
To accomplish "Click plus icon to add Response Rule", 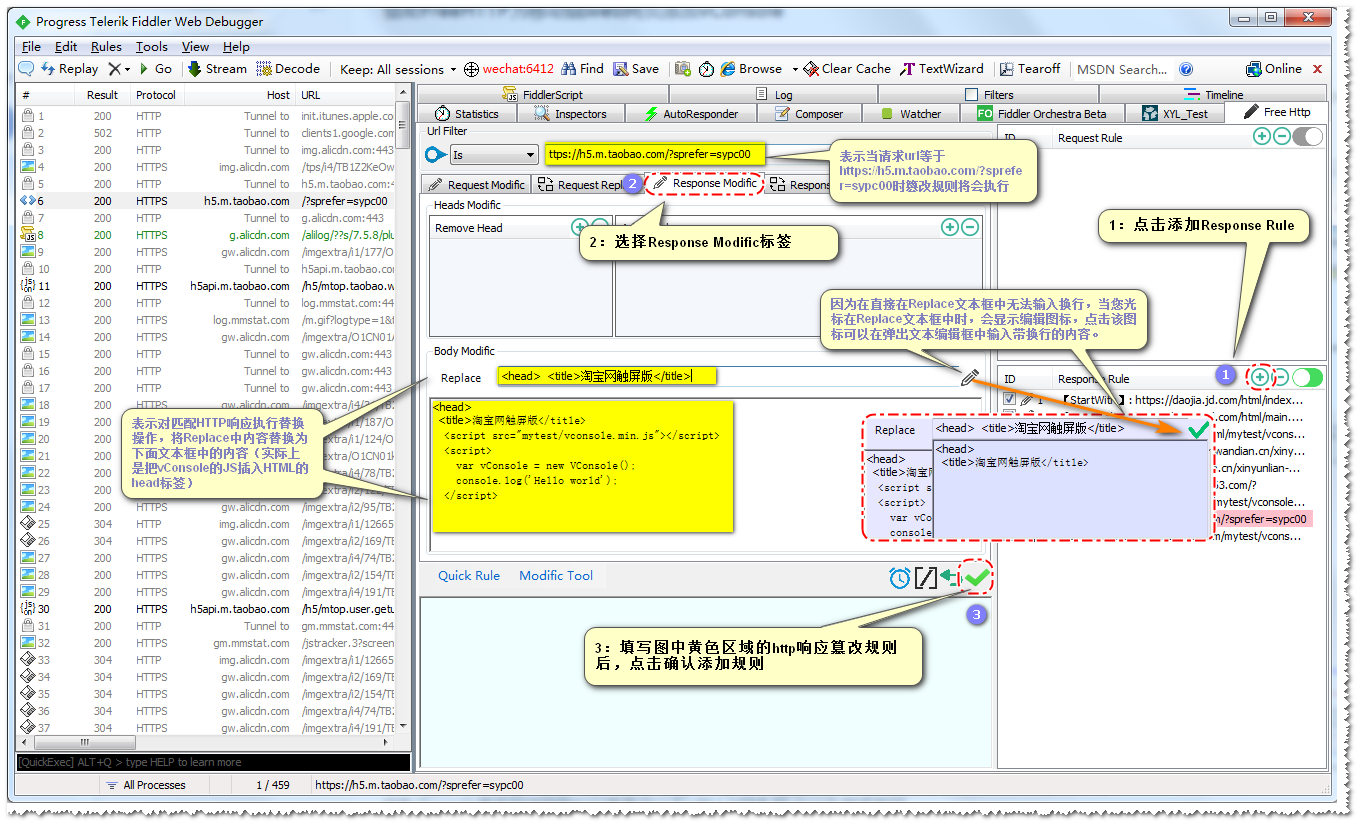I will [x=1260, y=377].
